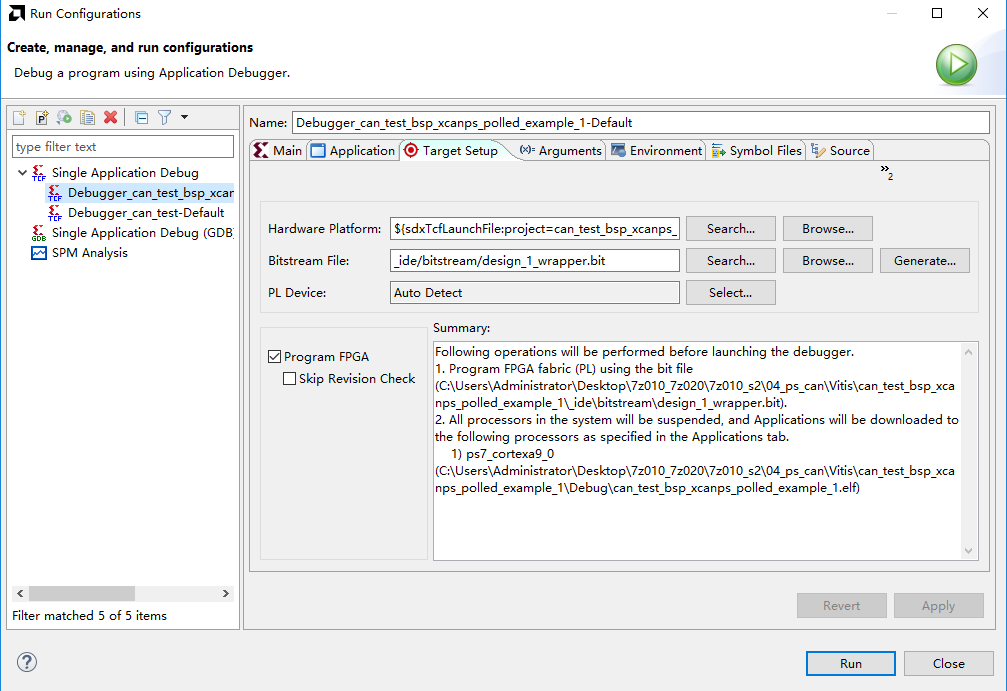Click the Bitstream File text field
This screenshot has height=691, width=1007.
(534, 261)
